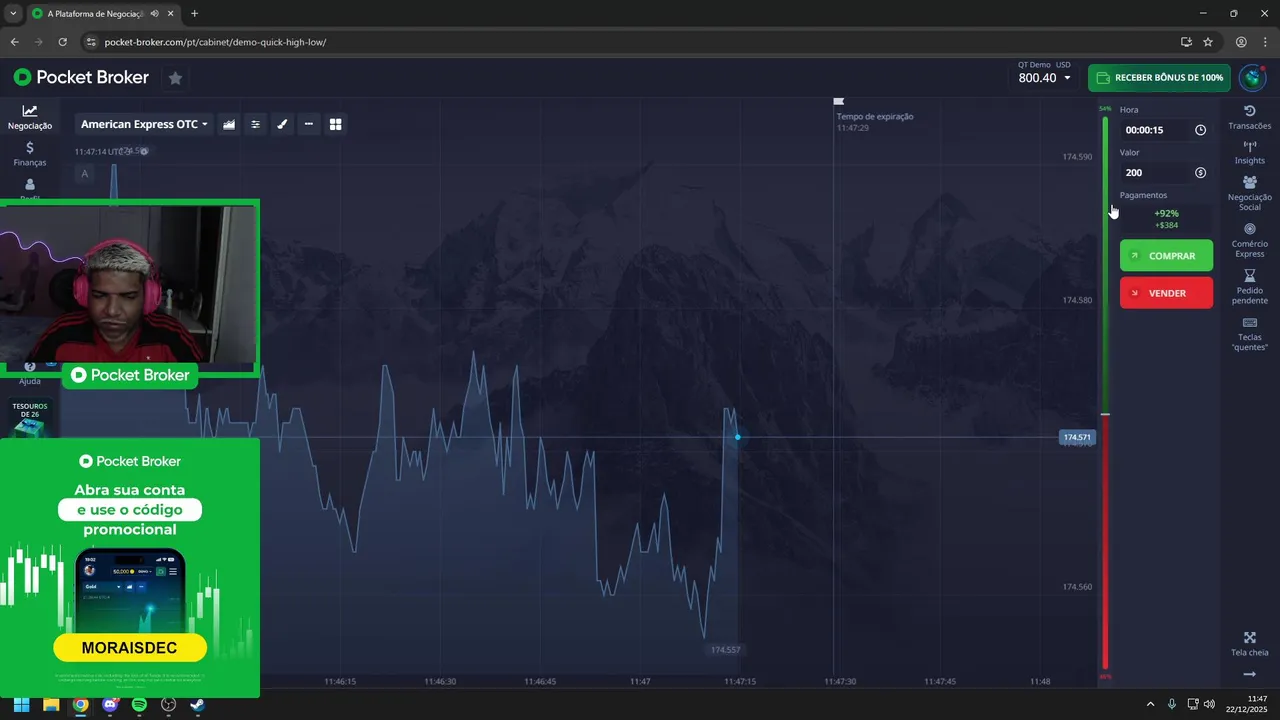Open browser tab search dropdown
Screen dimensions: 1280x720
click(x=13, y=14)
